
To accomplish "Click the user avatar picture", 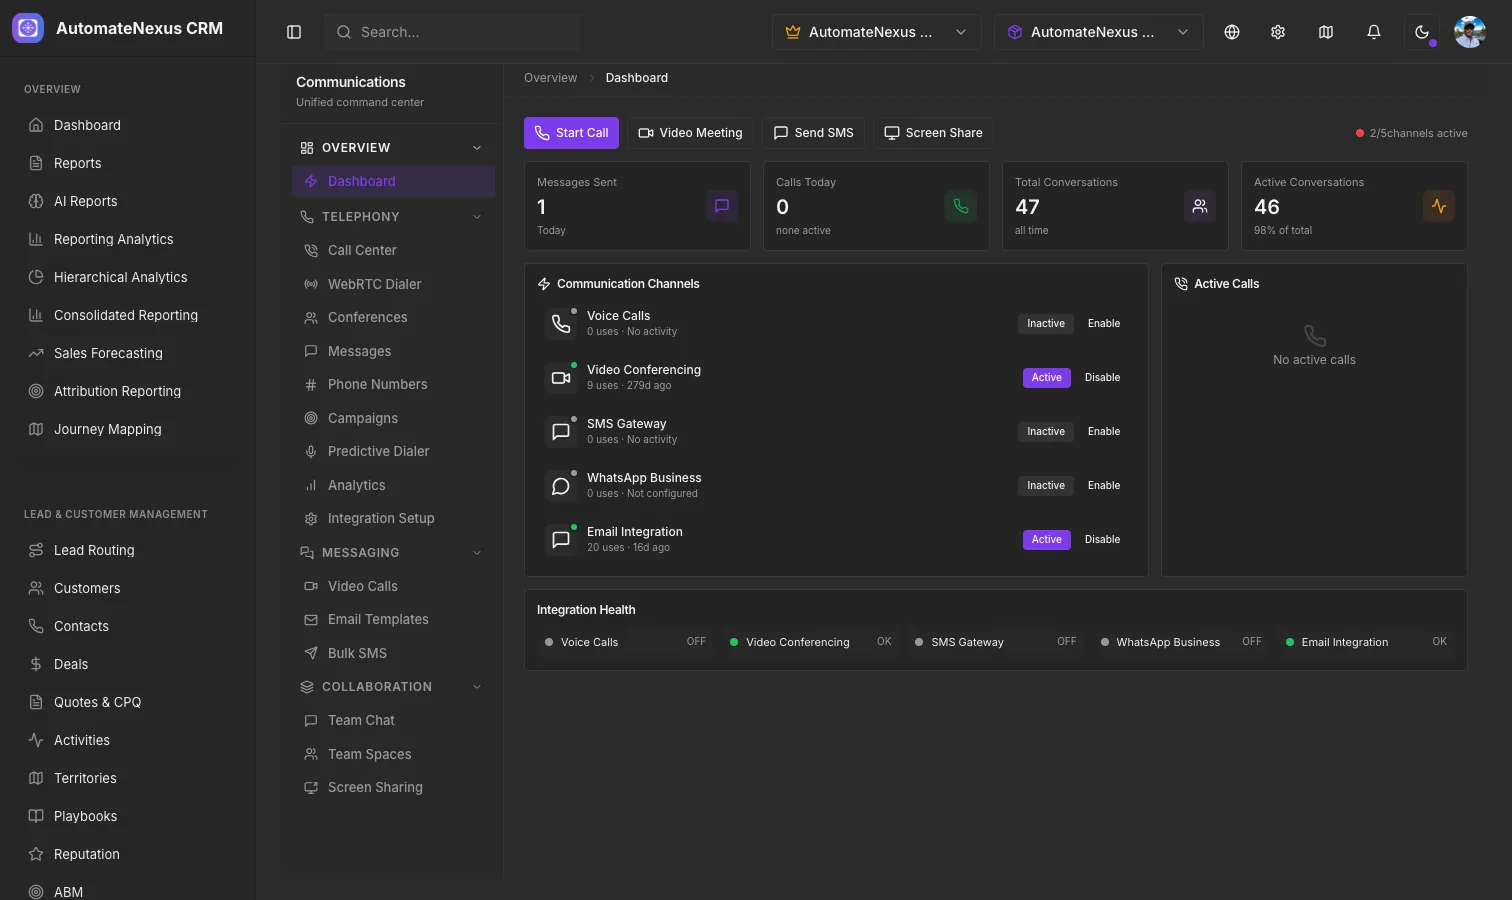I will click(x=1470, y=32).
